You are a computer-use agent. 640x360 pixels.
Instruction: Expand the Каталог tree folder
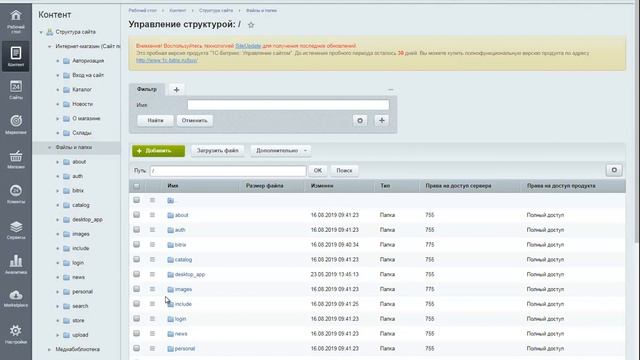point(58,90)
